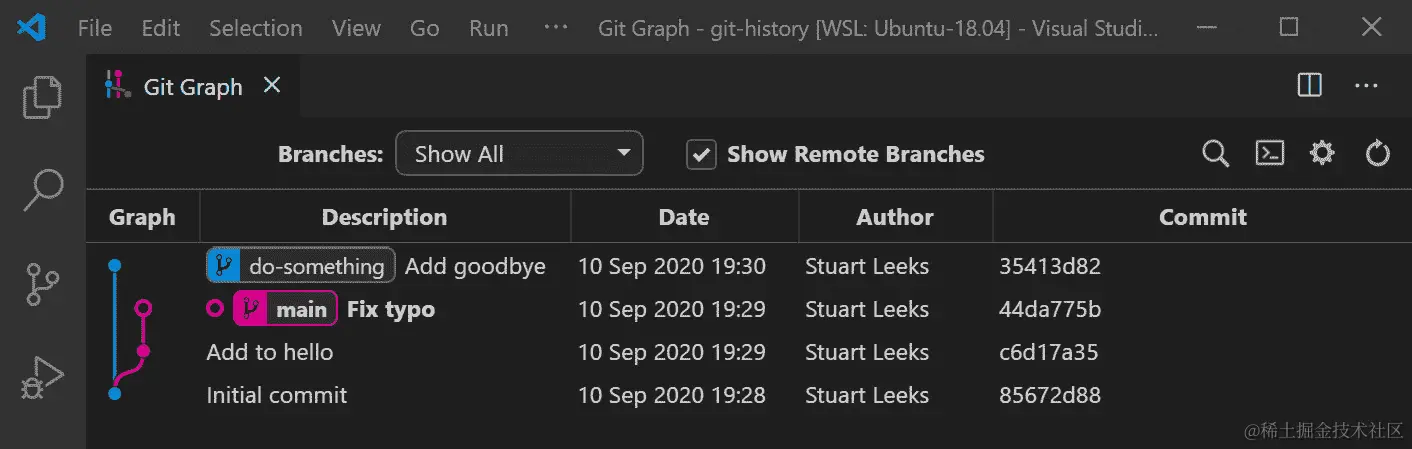Open the Go menu
This screenshot has height=449, width=1412.
coord(424,28)
